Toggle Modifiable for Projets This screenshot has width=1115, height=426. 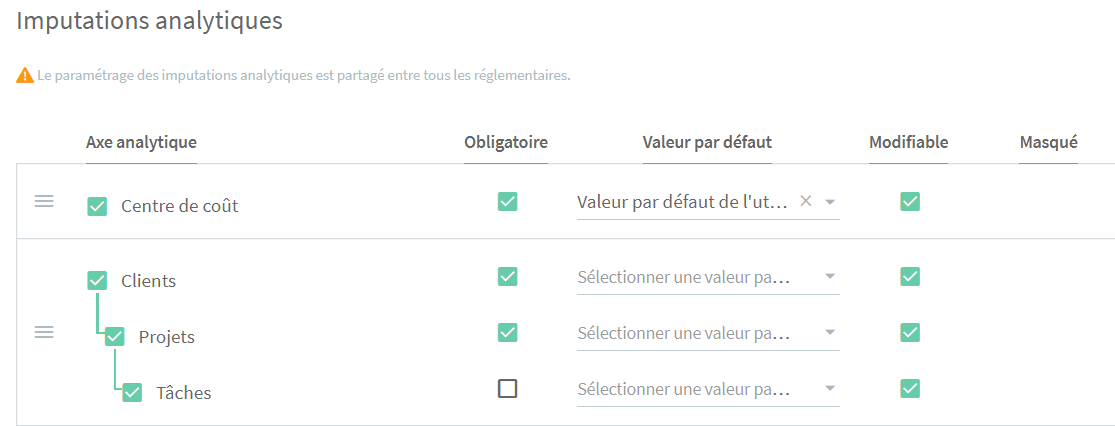[x=909, y=332]
